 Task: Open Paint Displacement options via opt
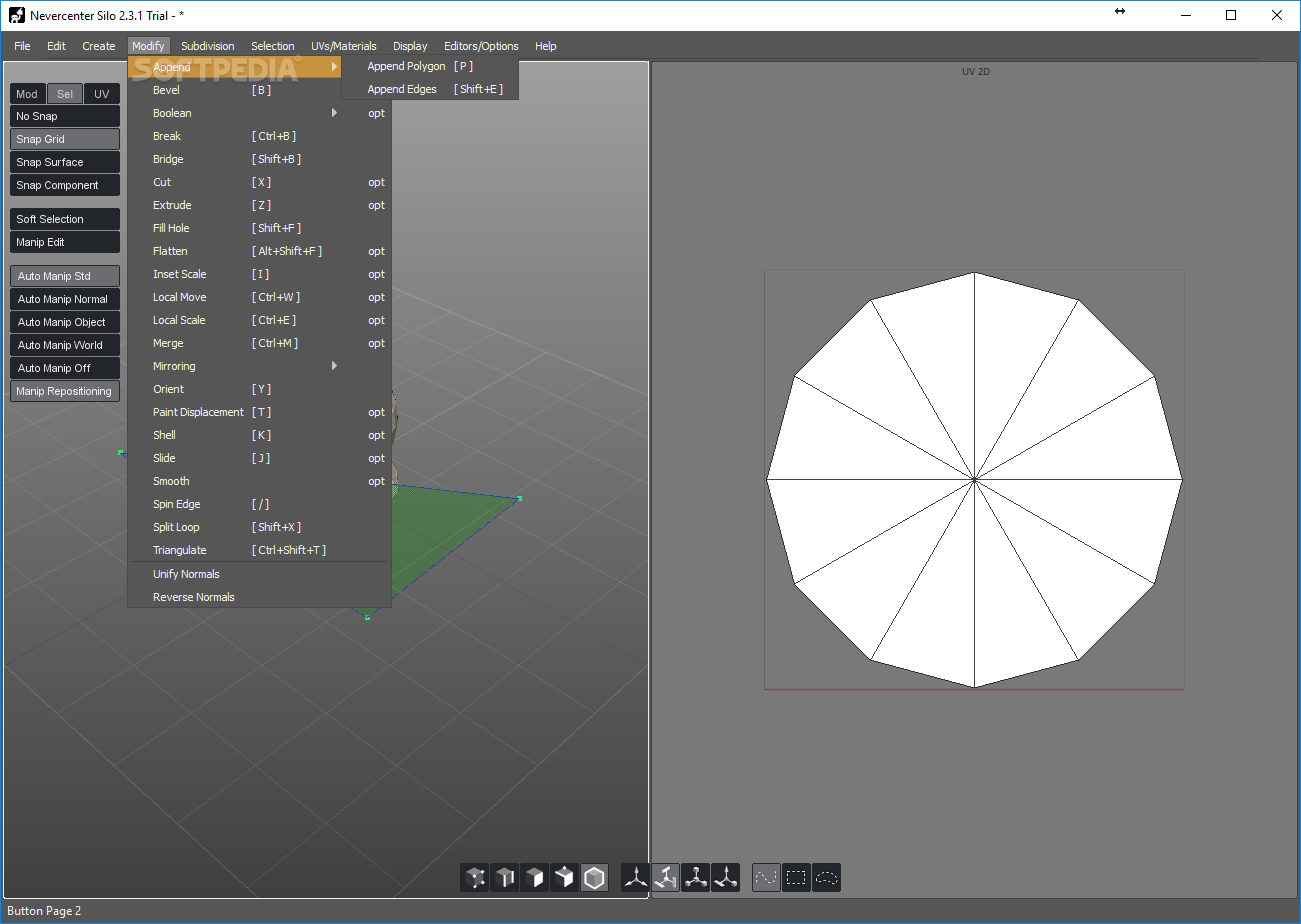[x=376, y=412]
